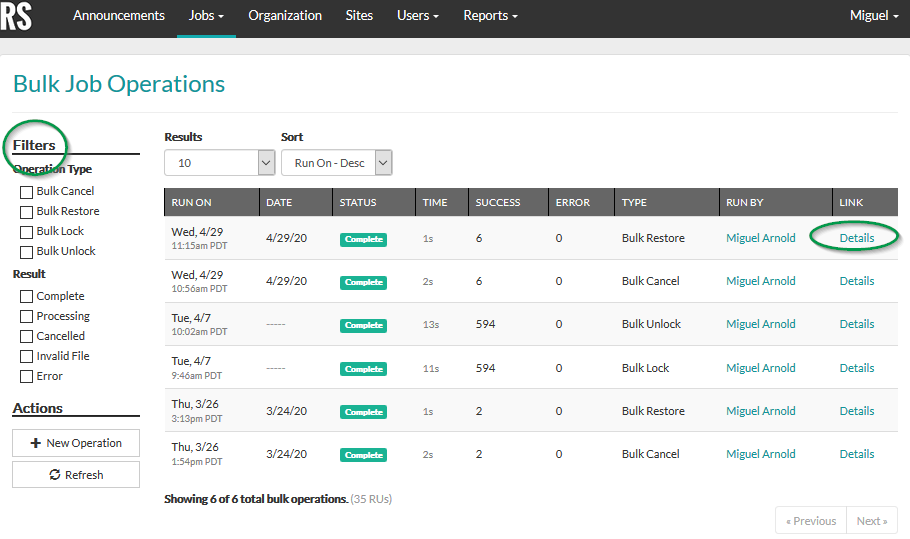The height and width of the screenshot is (539, 910).
Task: Go to Announcements
Action: coord(119,16)
